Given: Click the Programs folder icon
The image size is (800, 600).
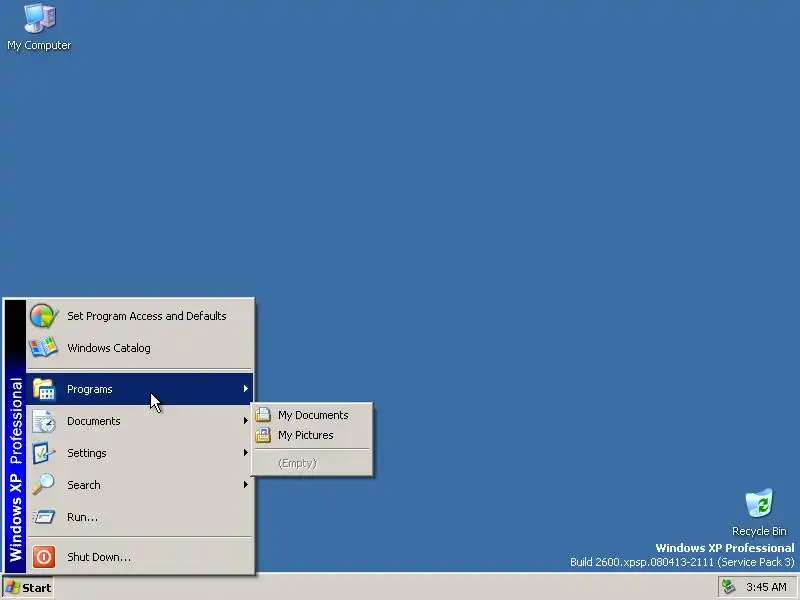Looking at the screenshot, I should point(44,389).
